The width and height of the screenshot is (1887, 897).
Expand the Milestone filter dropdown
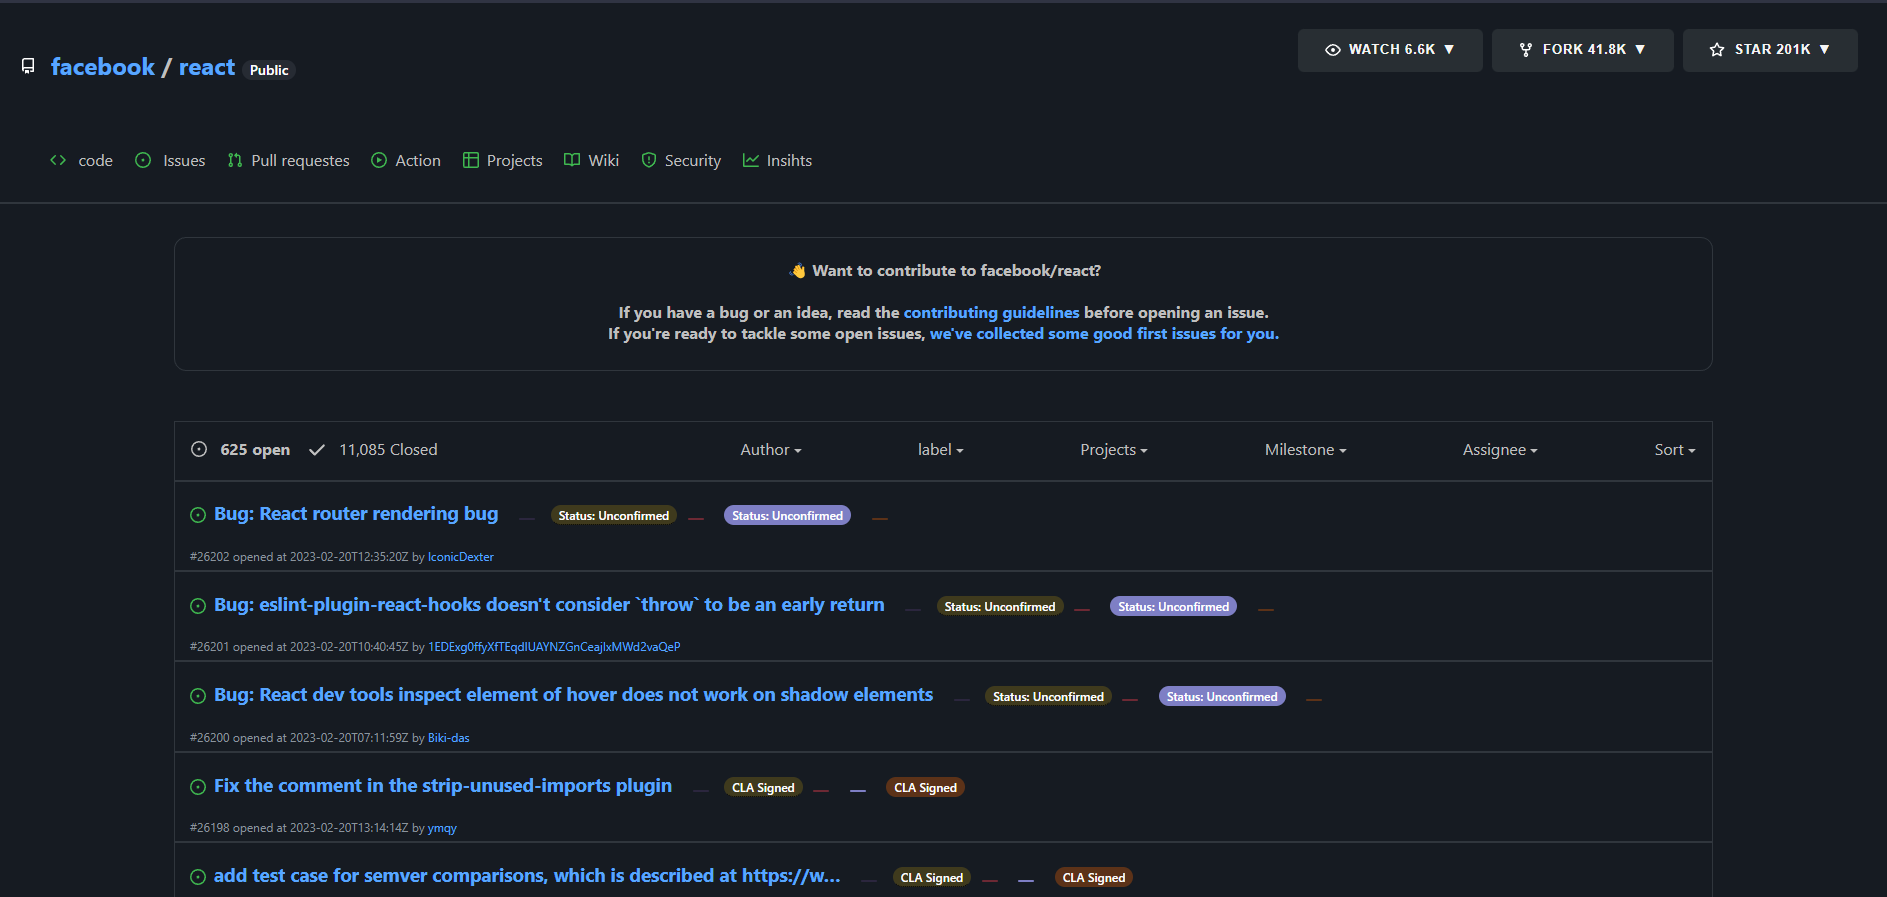point(1306,450)
